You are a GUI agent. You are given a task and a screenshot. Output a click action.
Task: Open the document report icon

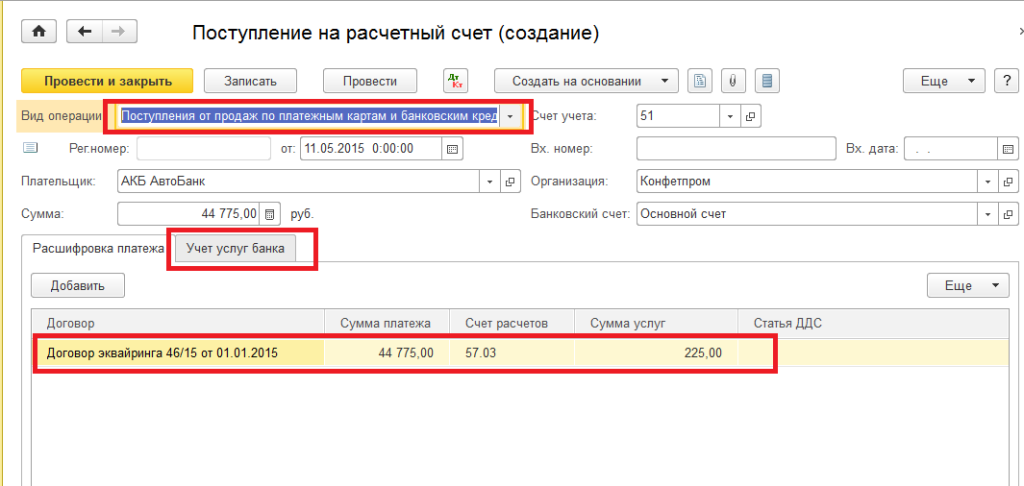pyautogui.click(x=699, y=81)
